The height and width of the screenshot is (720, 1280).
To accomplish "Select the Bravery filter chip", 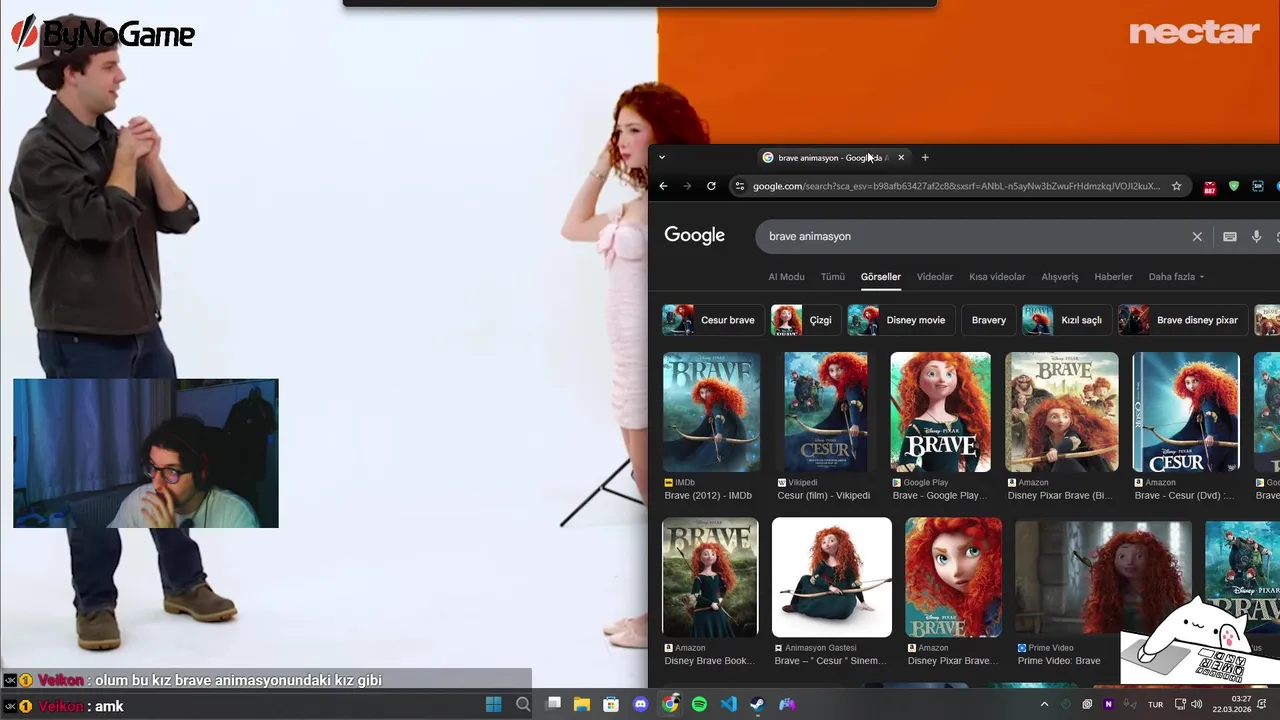I will point(989,320).
